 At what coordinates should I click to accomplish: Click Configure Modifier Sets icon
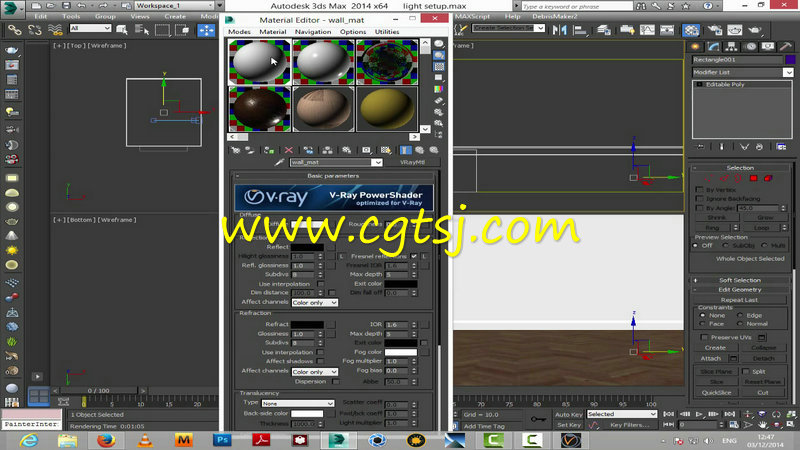click(781, 147)
